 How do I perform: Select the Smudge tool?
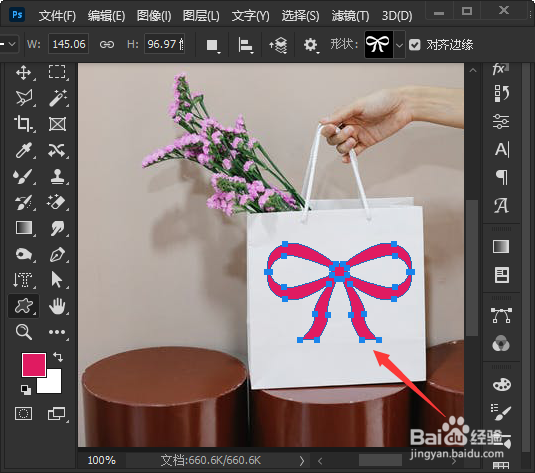pyautogui.click(x=57, y=228)
